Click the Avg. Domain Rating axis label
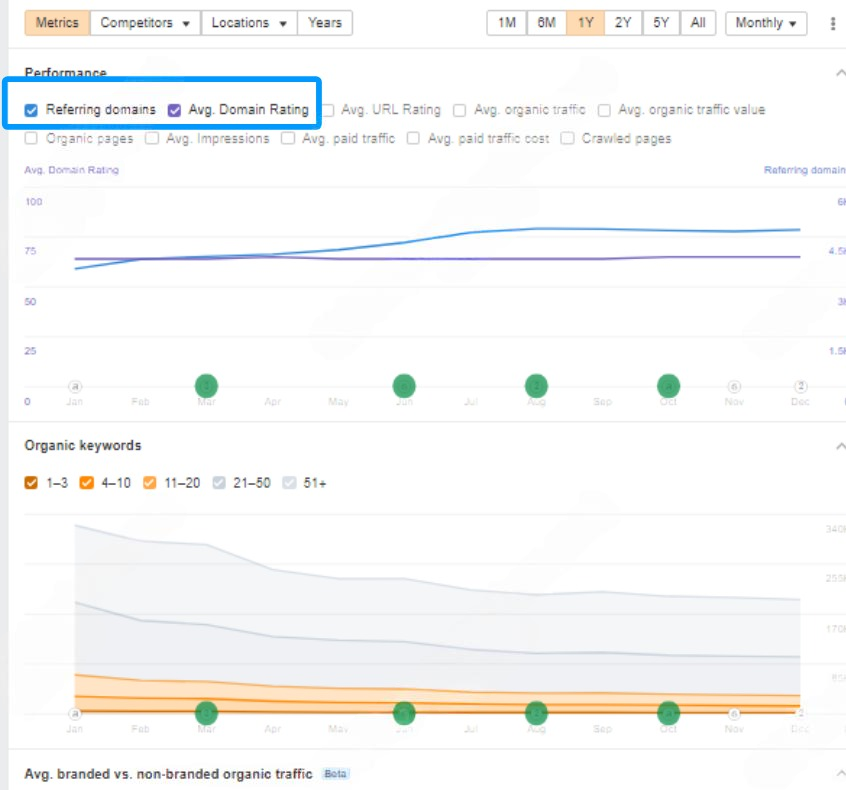Image resolution: width=846 pixels, height=790 pixels. [x=72, y=170]
